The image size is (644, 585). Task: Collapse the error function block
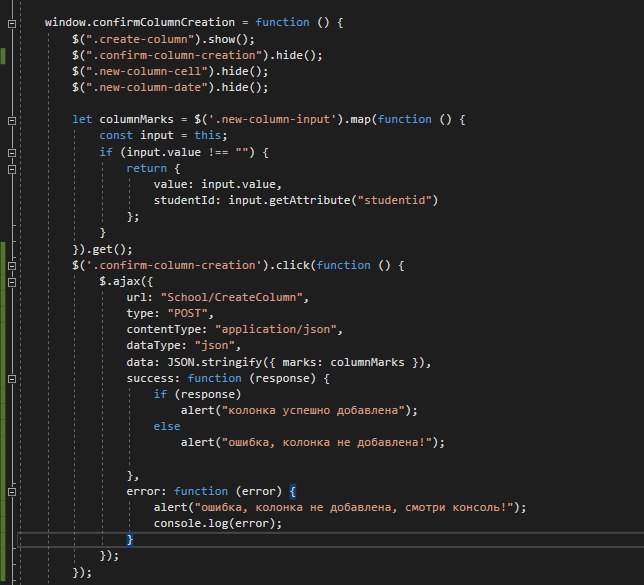coord(12,492)
